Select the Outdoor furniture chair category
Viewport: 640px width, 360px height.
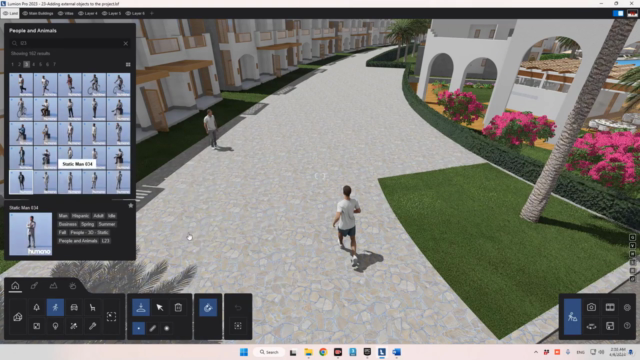click(93, 307)
